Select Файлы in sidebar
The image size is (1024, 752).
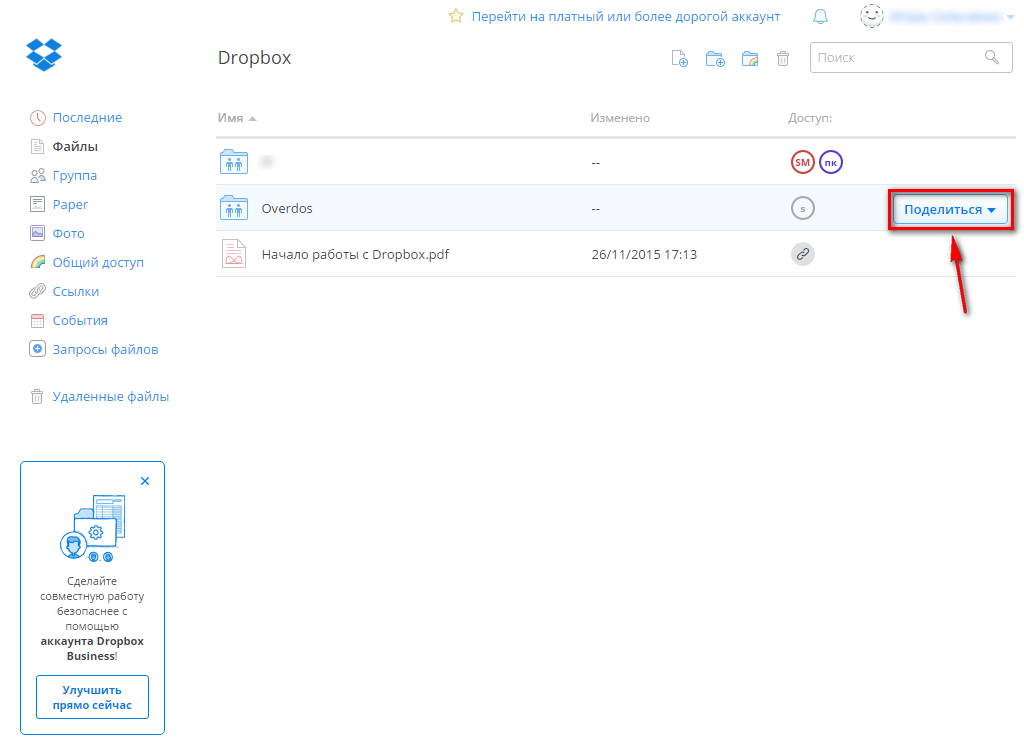click(x=75, y=146)
